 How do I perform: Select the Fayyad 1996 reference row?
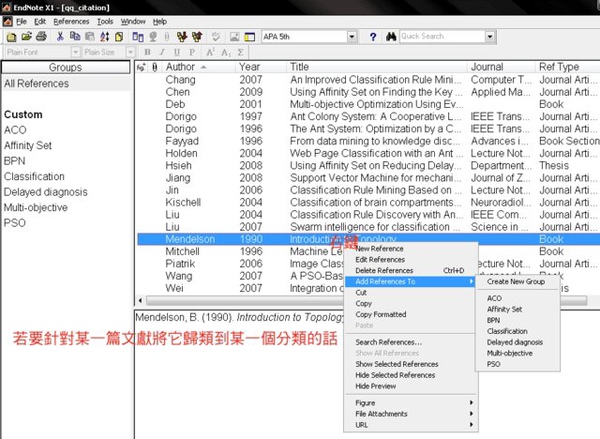point(368,141)
